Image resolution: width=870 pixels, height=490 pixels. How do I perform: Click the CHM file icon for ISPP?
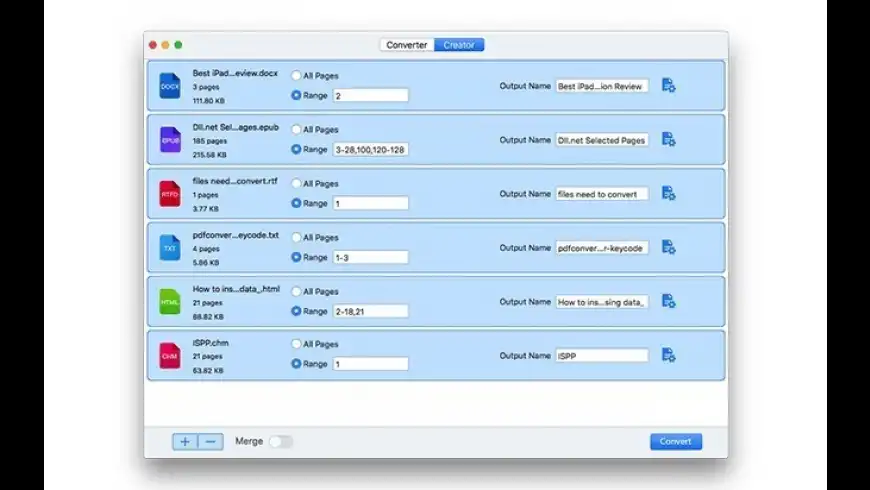[170, 356]
